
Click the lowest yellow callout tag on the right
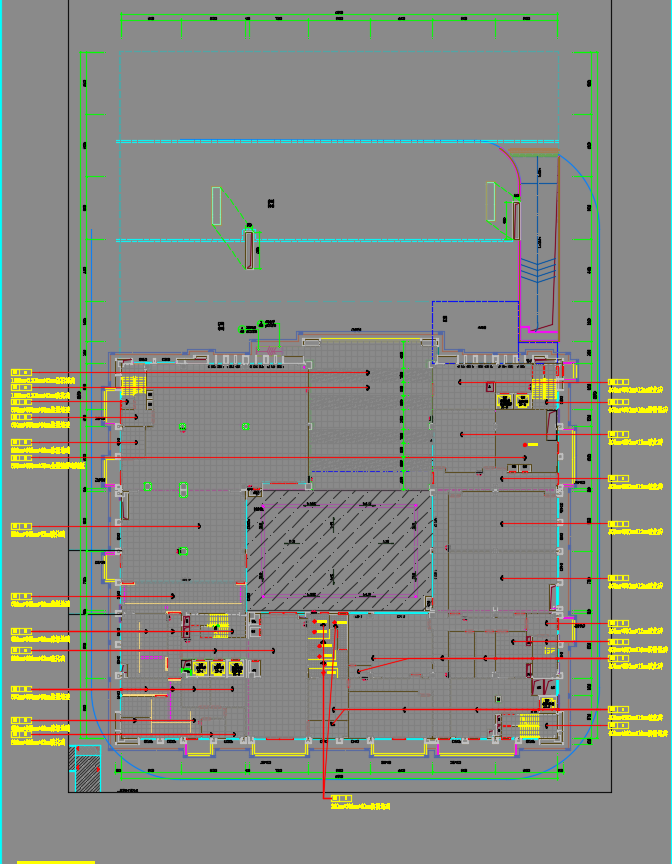coord(618,726)
